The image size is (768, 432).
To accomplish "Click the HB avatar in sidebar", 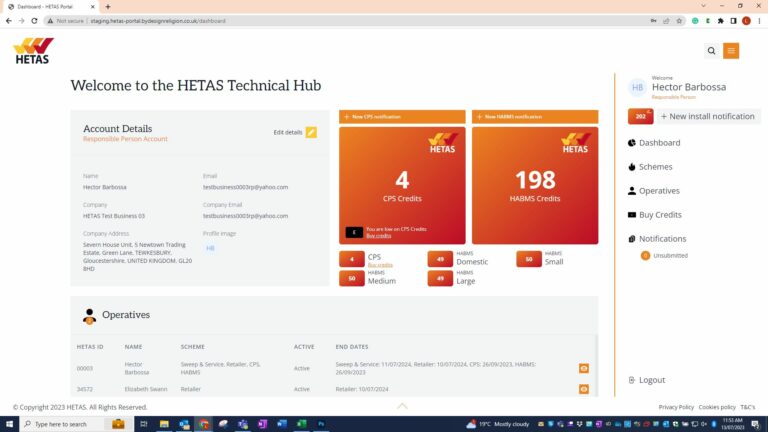I will [637, 87].
